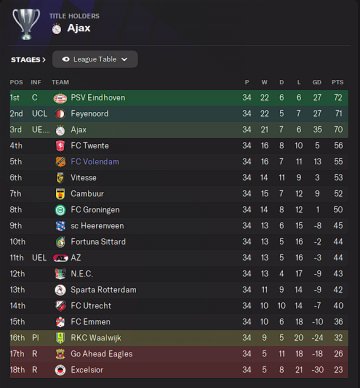The height and width of the screenshot is (388, 360).
Task: Click the Excelsior club badge
Action: click(60, 370)
